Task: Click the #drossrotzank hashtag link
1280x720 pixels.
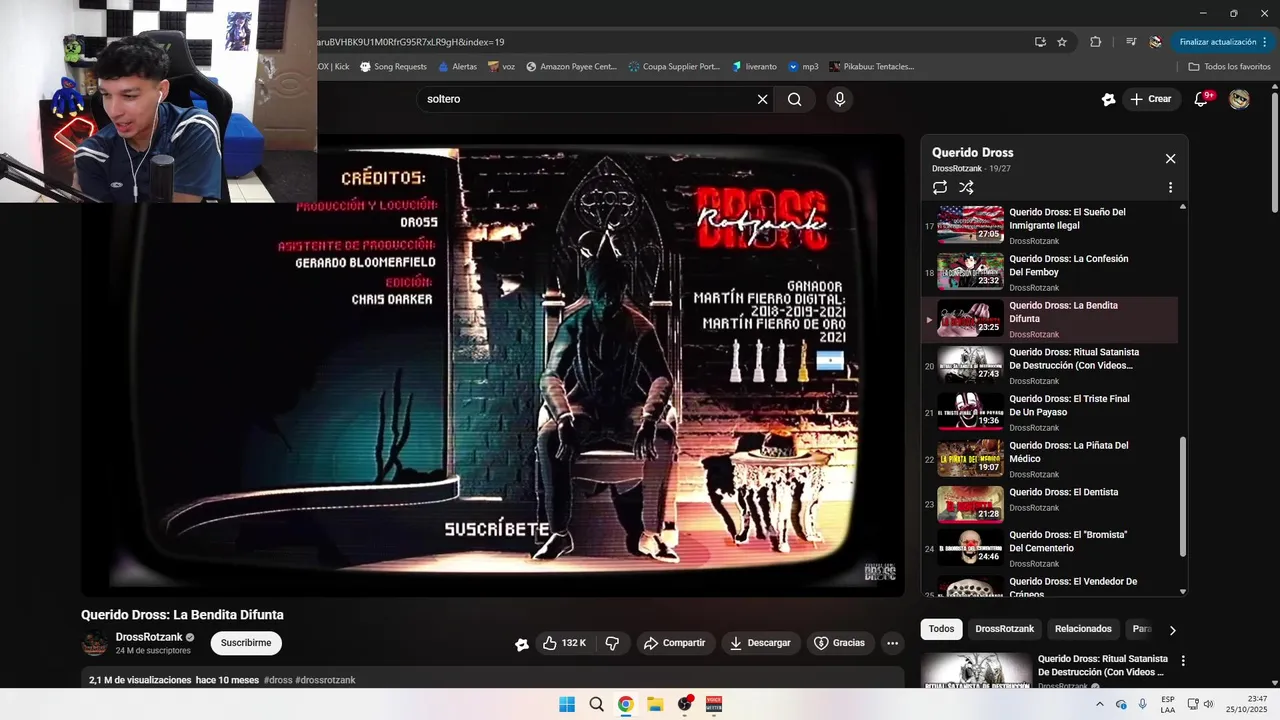Action: tap(325, 680)
